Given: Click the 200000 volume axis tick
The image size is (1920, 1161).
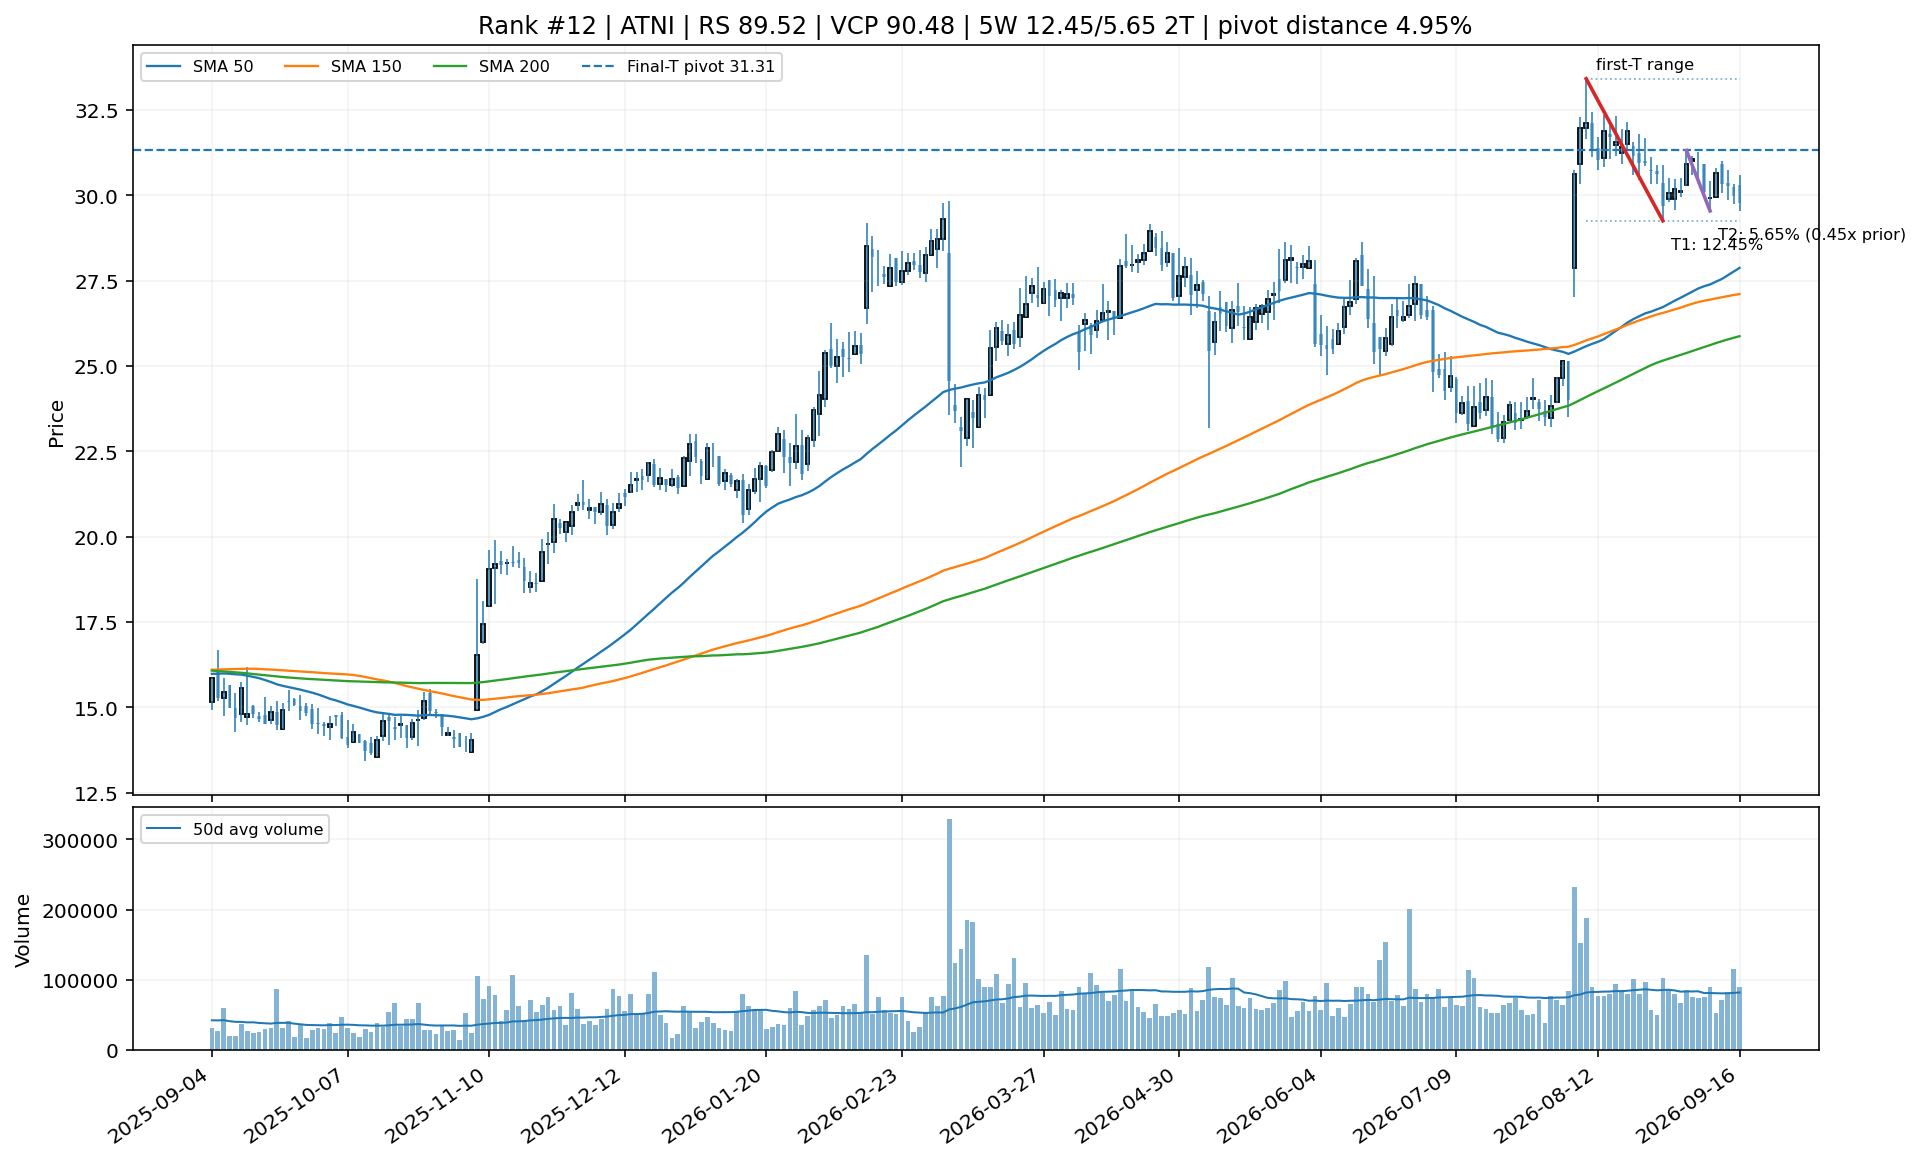Looking at the screenshot, I should pyautogui.click(x=81, y=910).
